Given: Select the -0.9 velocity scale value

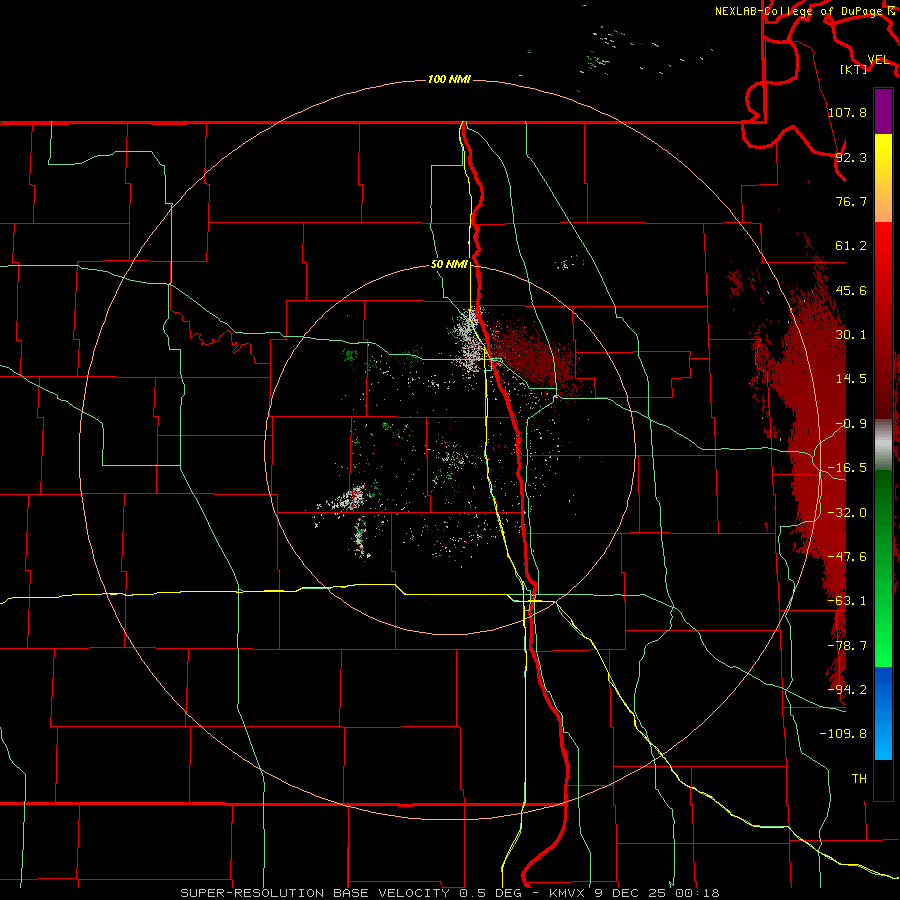Looking at the screenshot, I should 851,424.
